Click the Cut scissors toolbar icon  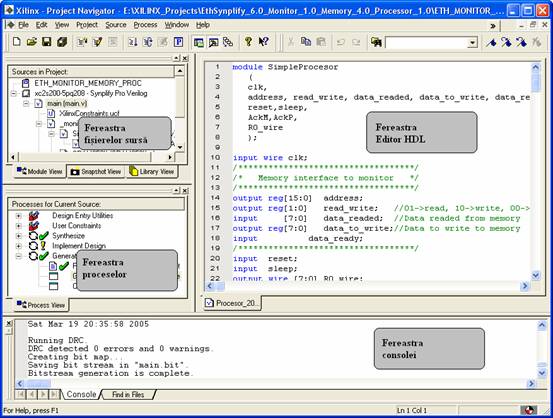pos(291,42)
